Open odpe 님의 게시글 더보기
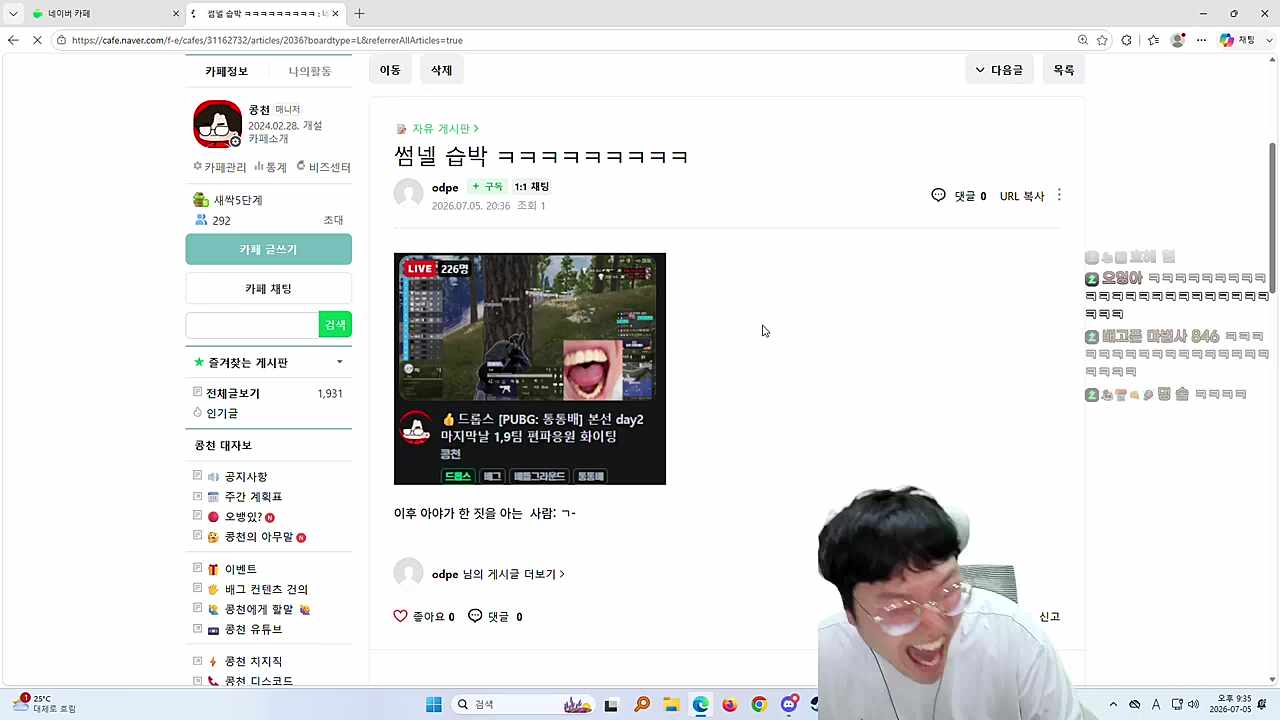This screenshot has width=1280, height=720. pos(498,574)
